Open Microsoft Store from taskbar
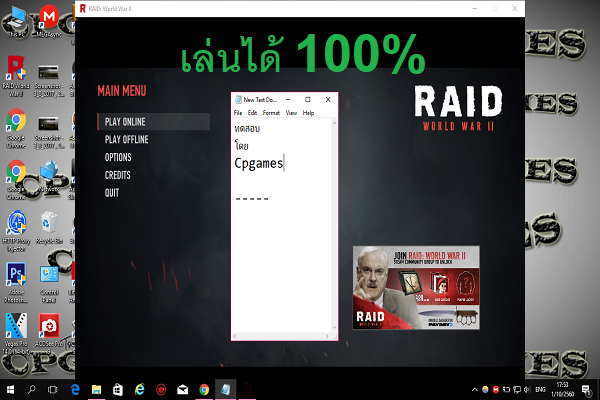 [x=118, y=390]
